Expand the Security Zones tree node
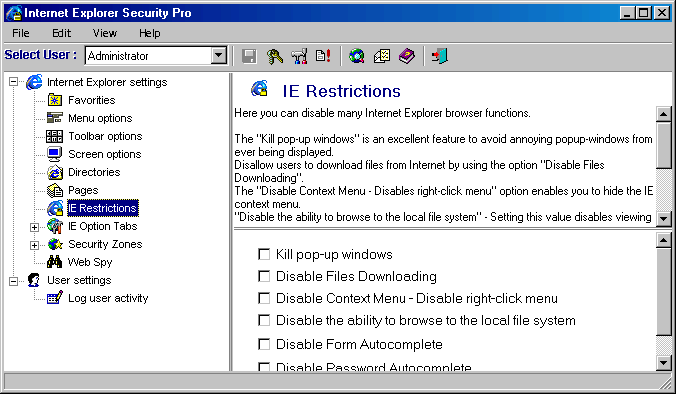Image resolution: width=676 pixels, height=394 pixels. click(x=34, y=245)
